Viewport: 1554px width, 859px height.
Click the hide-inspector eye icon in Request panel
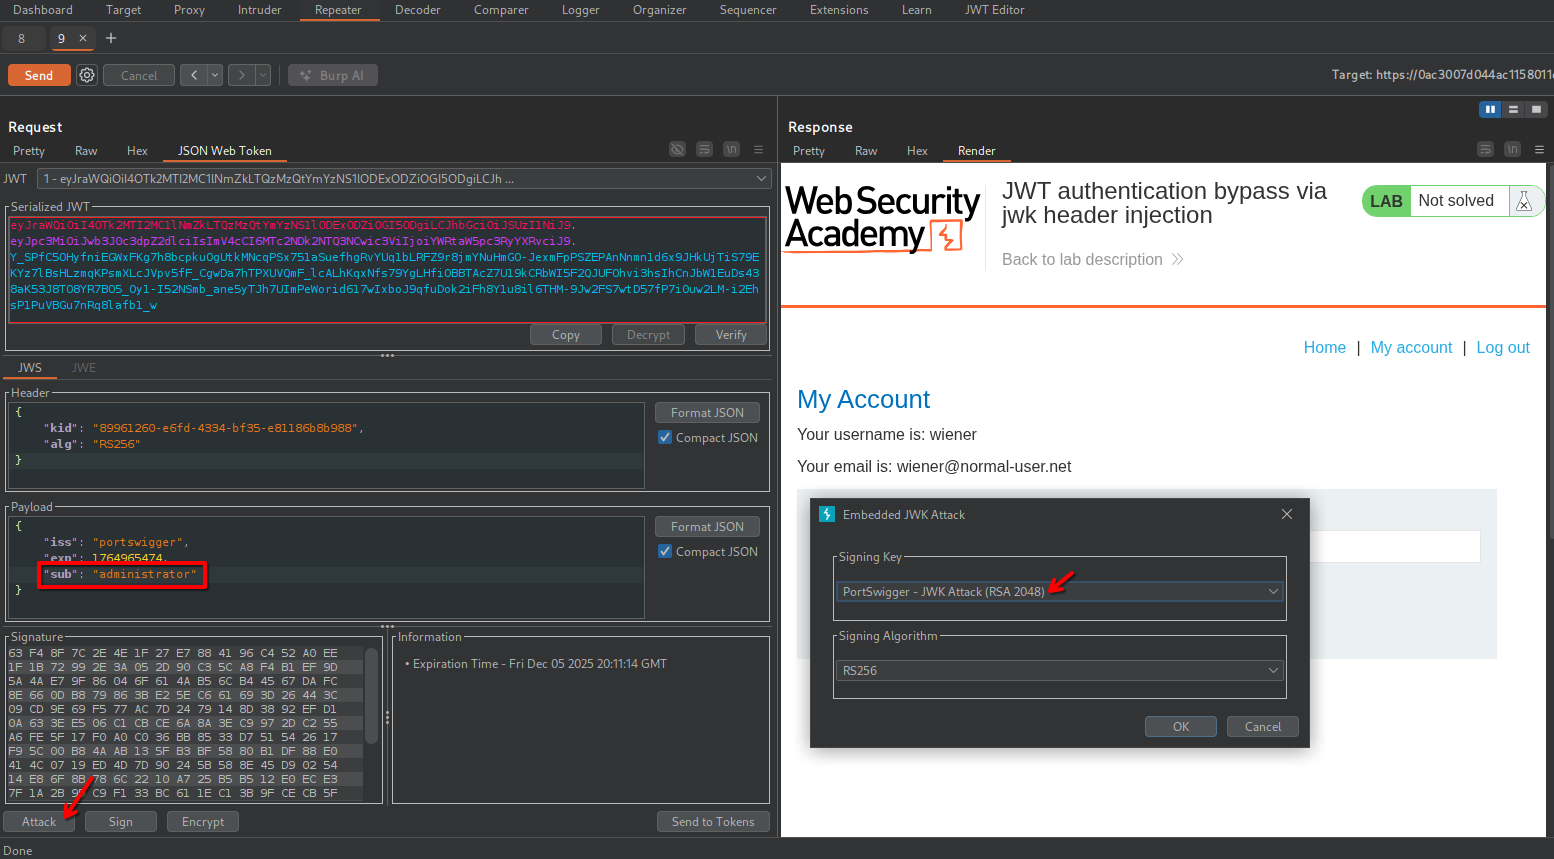point(677,149)
